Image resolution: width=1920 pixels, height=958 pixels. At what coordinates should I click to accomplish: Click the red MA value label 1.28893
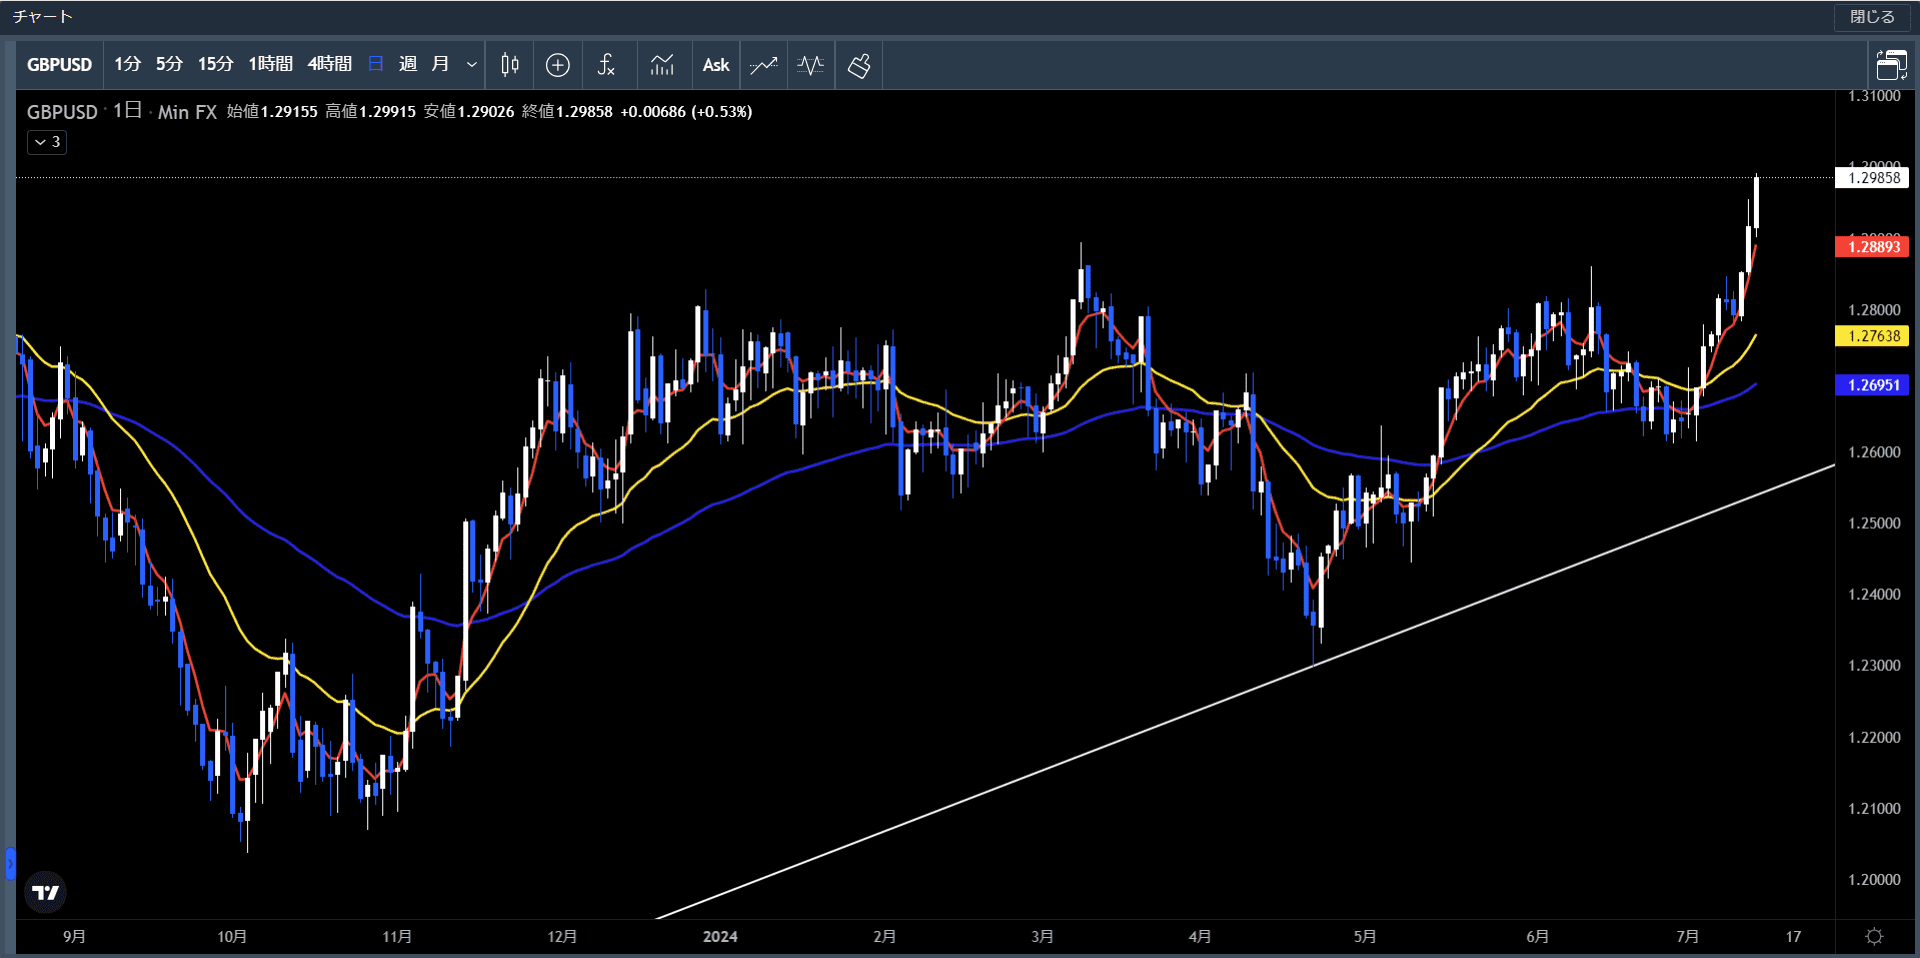point(1872,247)
